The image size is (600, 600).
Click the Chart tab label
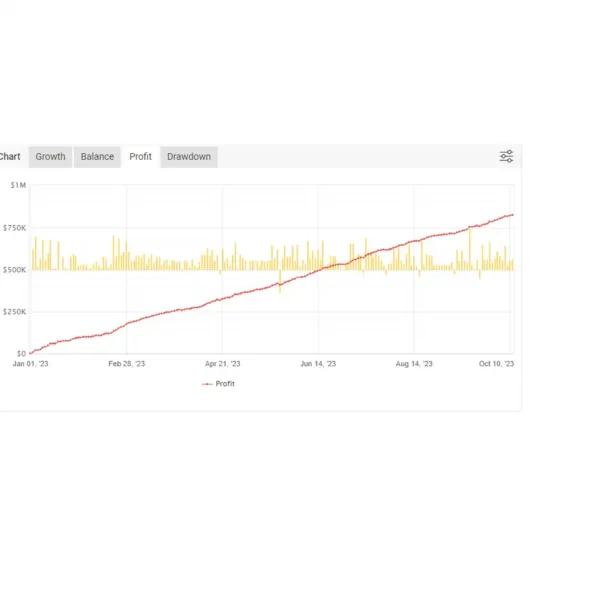click(9, 157)
